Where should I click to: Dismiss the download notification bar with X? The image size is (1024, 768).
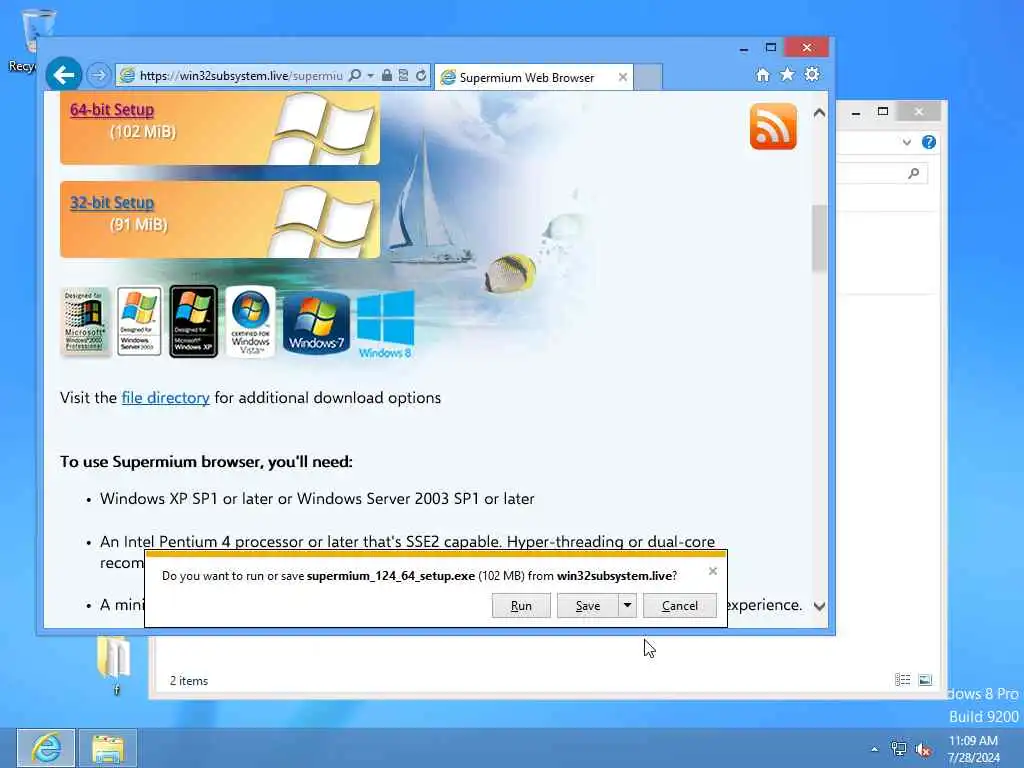coord(712,571)
